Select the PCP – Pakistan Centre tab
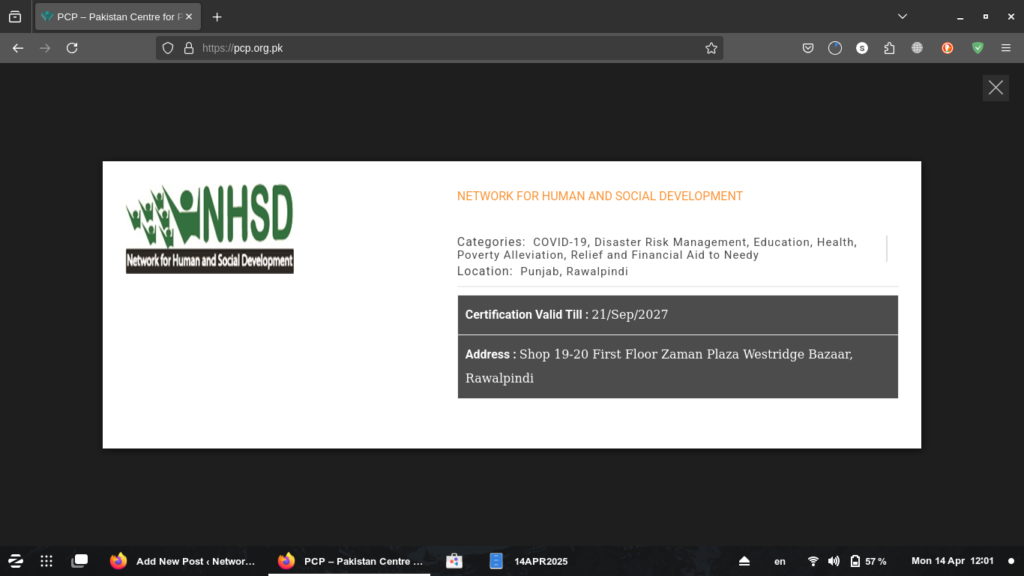This screenshot has height=576, width=1024. (118, 17)
